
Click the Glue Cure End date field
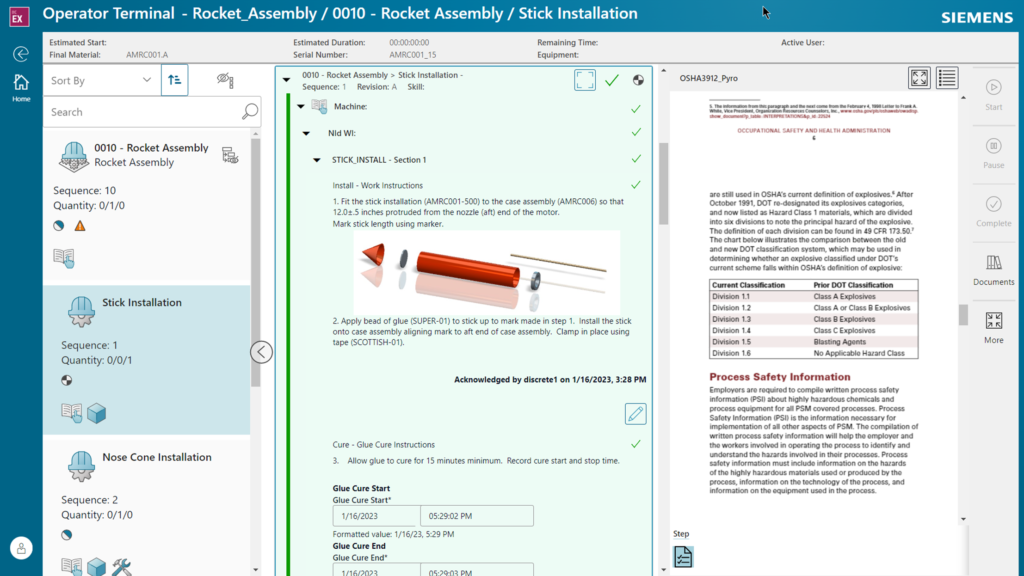pyautogui.click(x=376, y=570)
